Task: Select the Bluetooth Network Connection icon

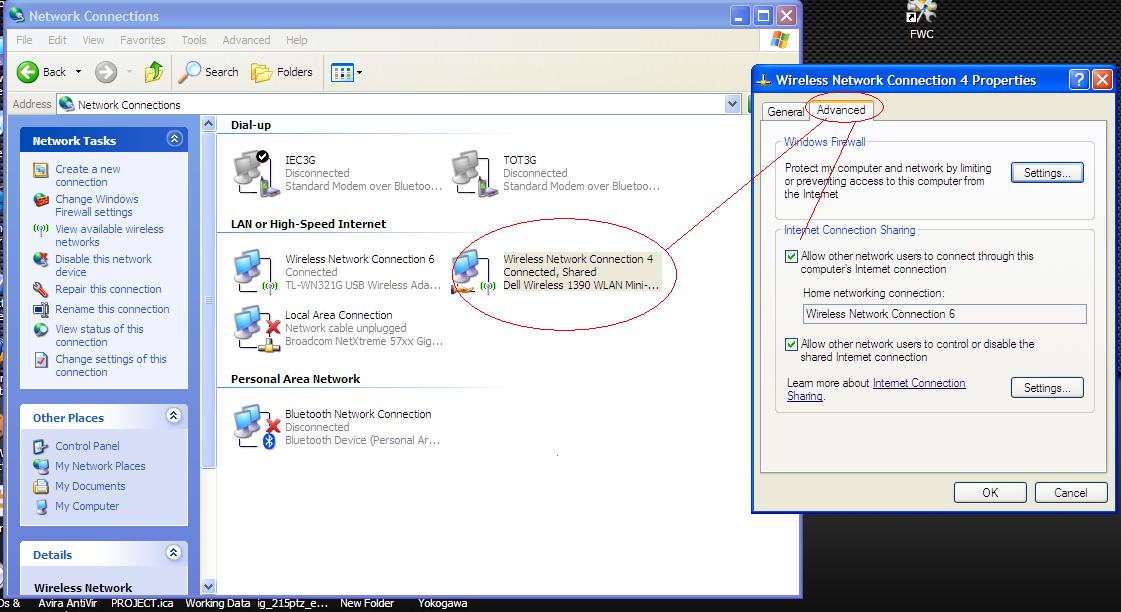Action: 256,427
